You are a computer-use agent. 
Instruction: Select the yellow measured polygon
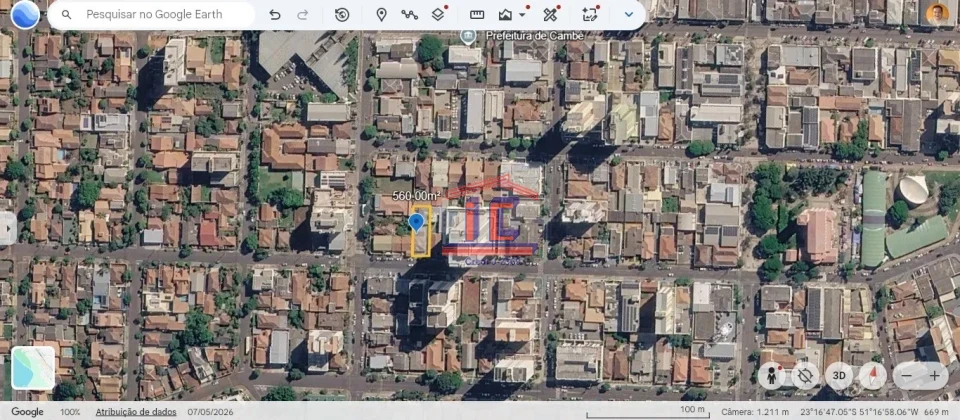tap(420, 230)
